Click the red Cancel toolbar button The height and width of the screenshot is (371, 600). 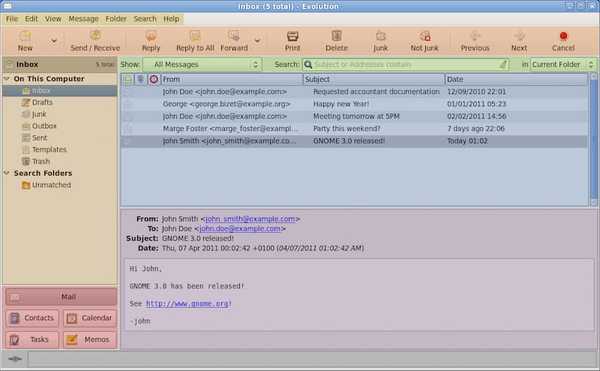coord(563,41)
